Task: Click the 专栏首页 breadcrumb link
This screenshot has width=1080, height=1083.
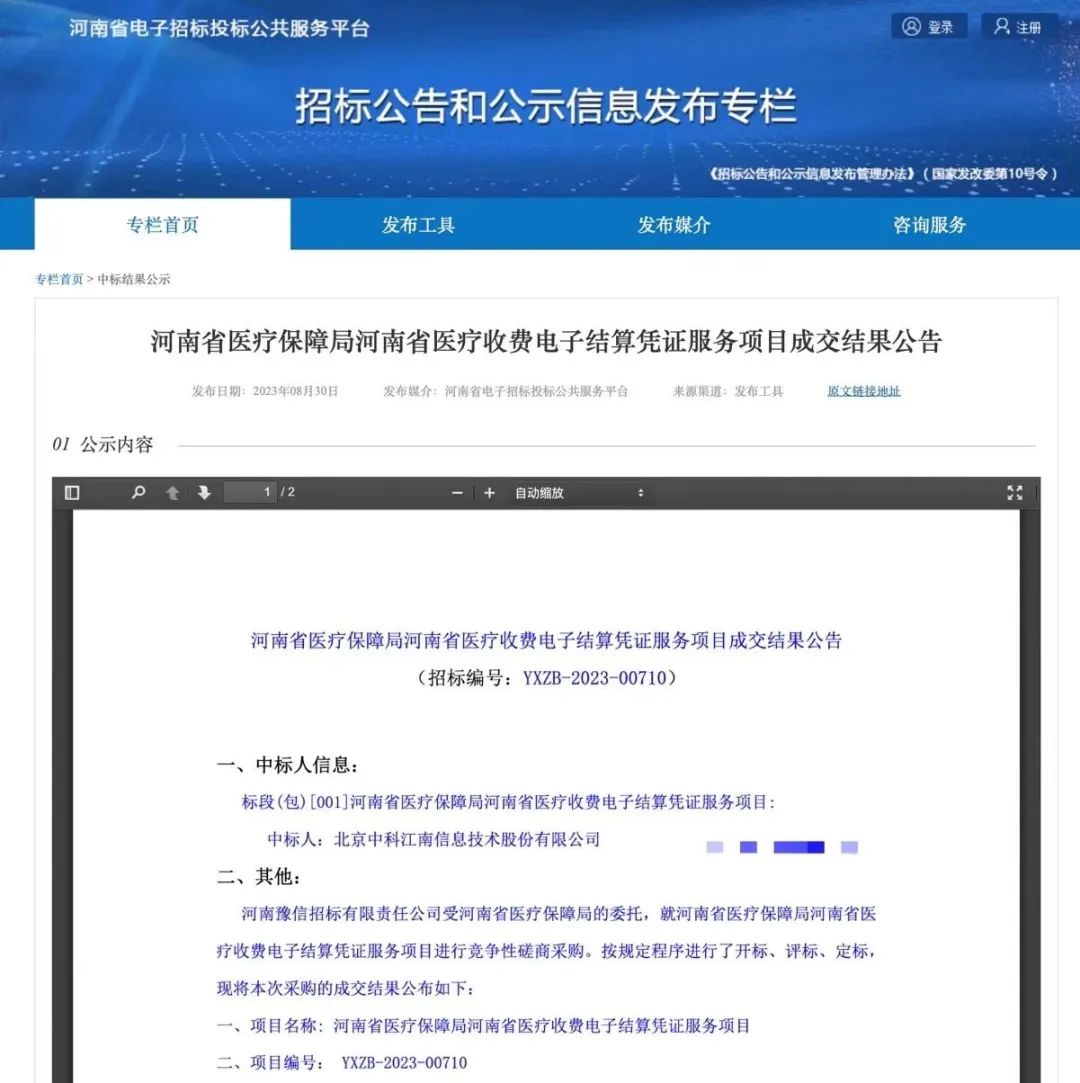Action: click(59, 279)
